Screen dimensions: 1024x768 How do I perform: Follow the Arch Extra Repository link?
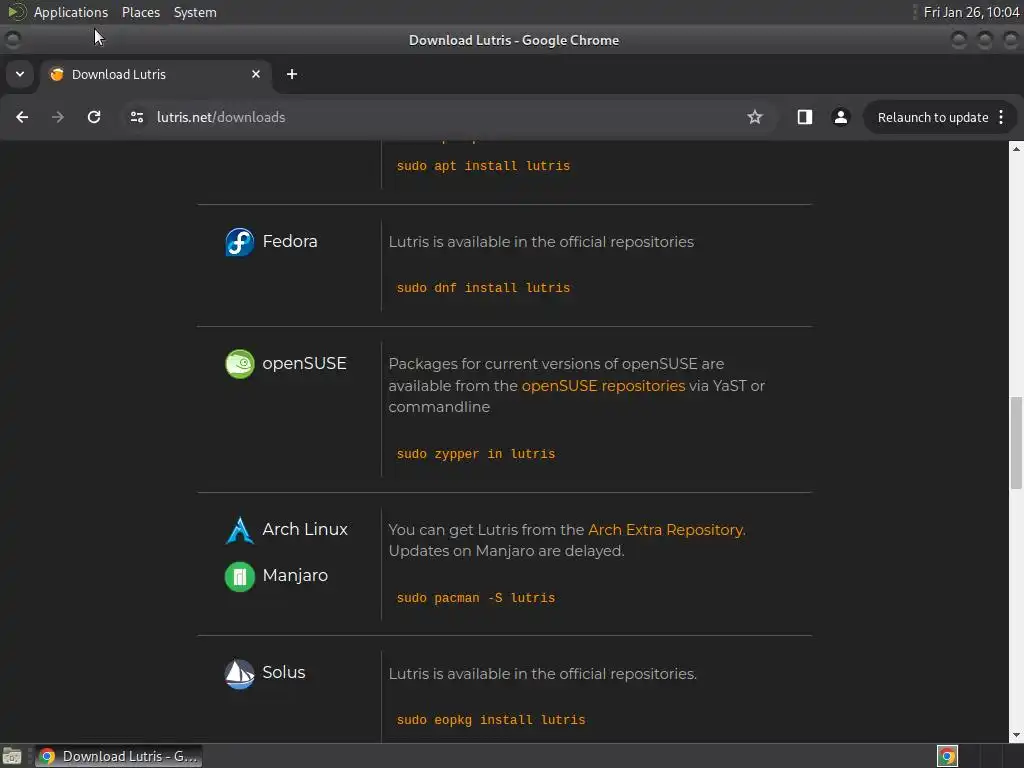[x=665, y=530]
